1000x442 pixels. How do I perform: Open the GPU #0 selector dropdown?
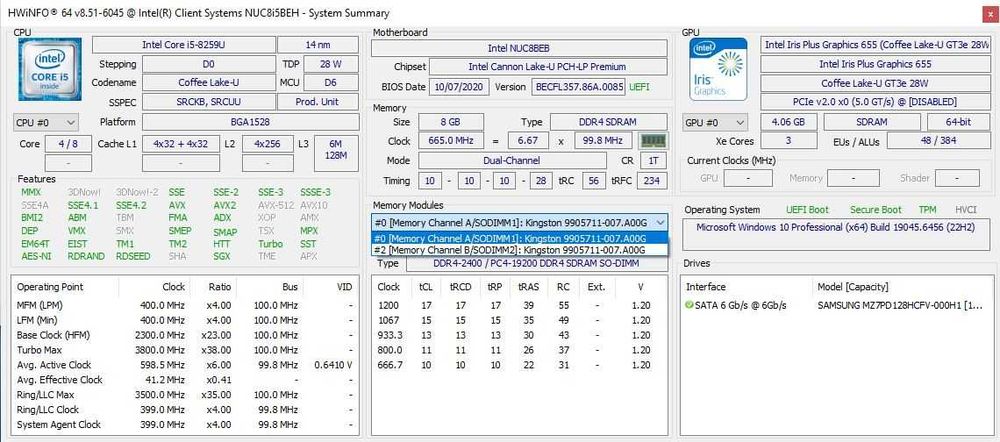click(x=715, y=122)
